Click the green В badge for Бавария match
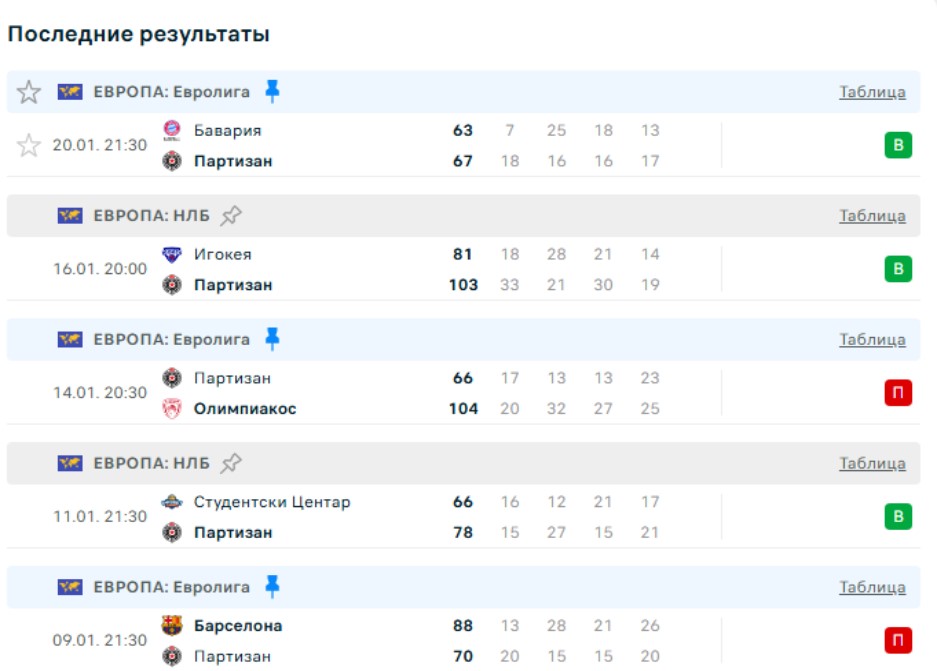This screenshot has width=937, height=671. [898, 146]
